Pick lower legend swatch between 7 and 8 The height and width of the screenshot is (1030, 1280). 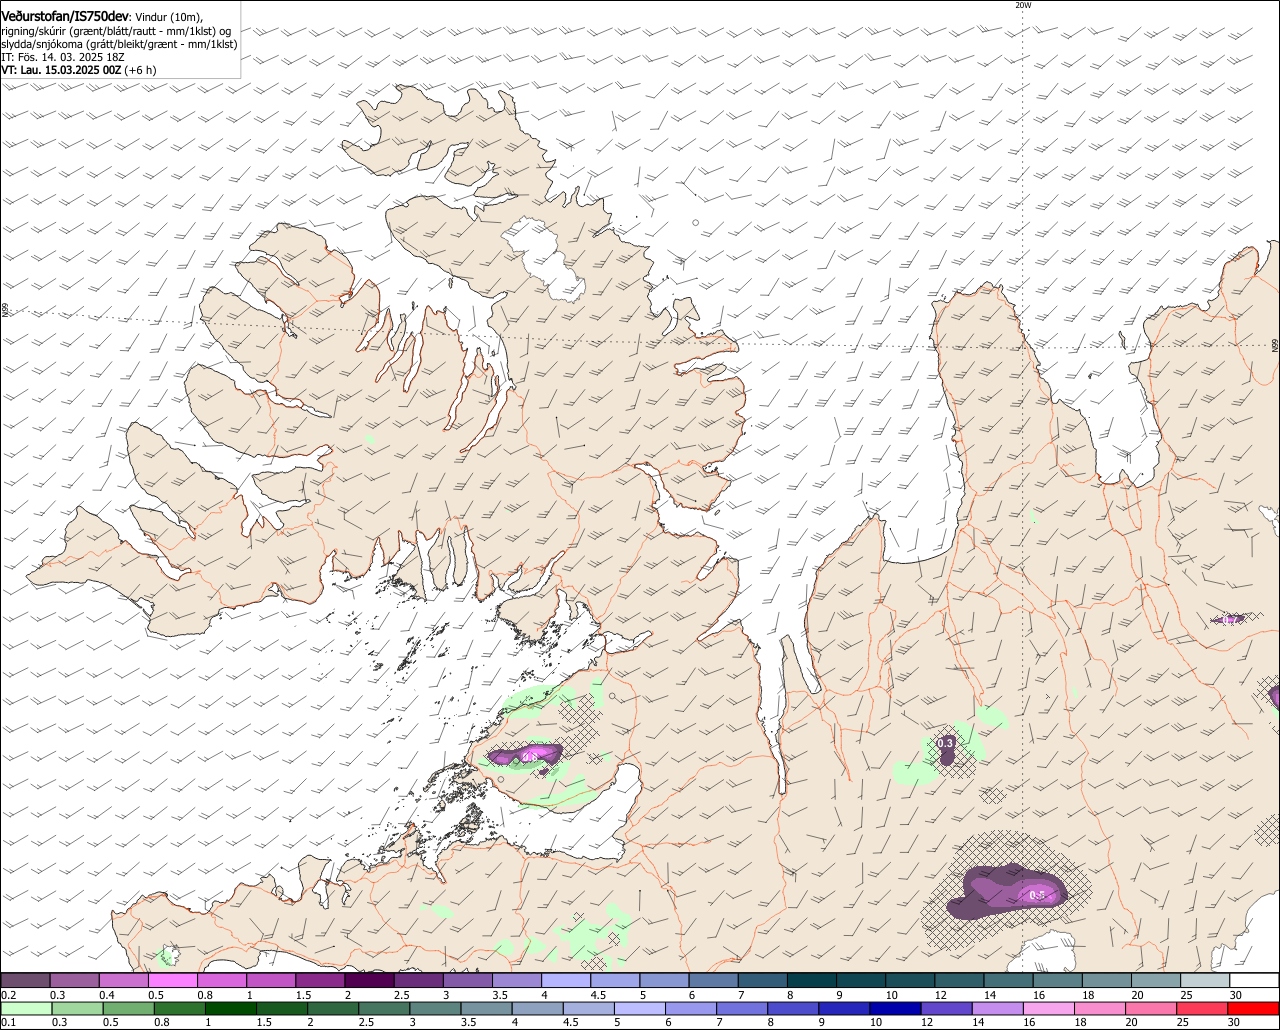pos(742,1008)
